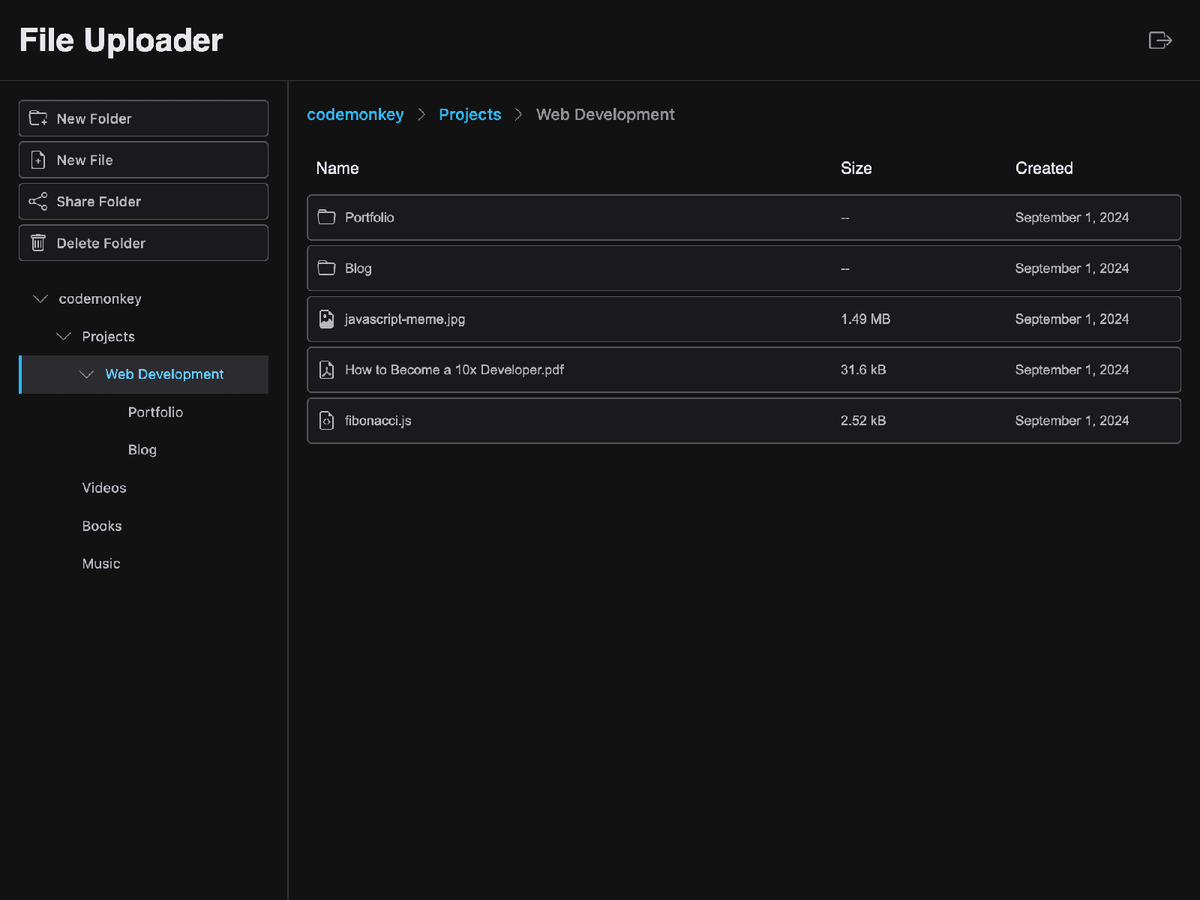Click the PDF icon on the 10x Developer file
The width and height of the screenshot is (1200, 900).
click(326, 369)
